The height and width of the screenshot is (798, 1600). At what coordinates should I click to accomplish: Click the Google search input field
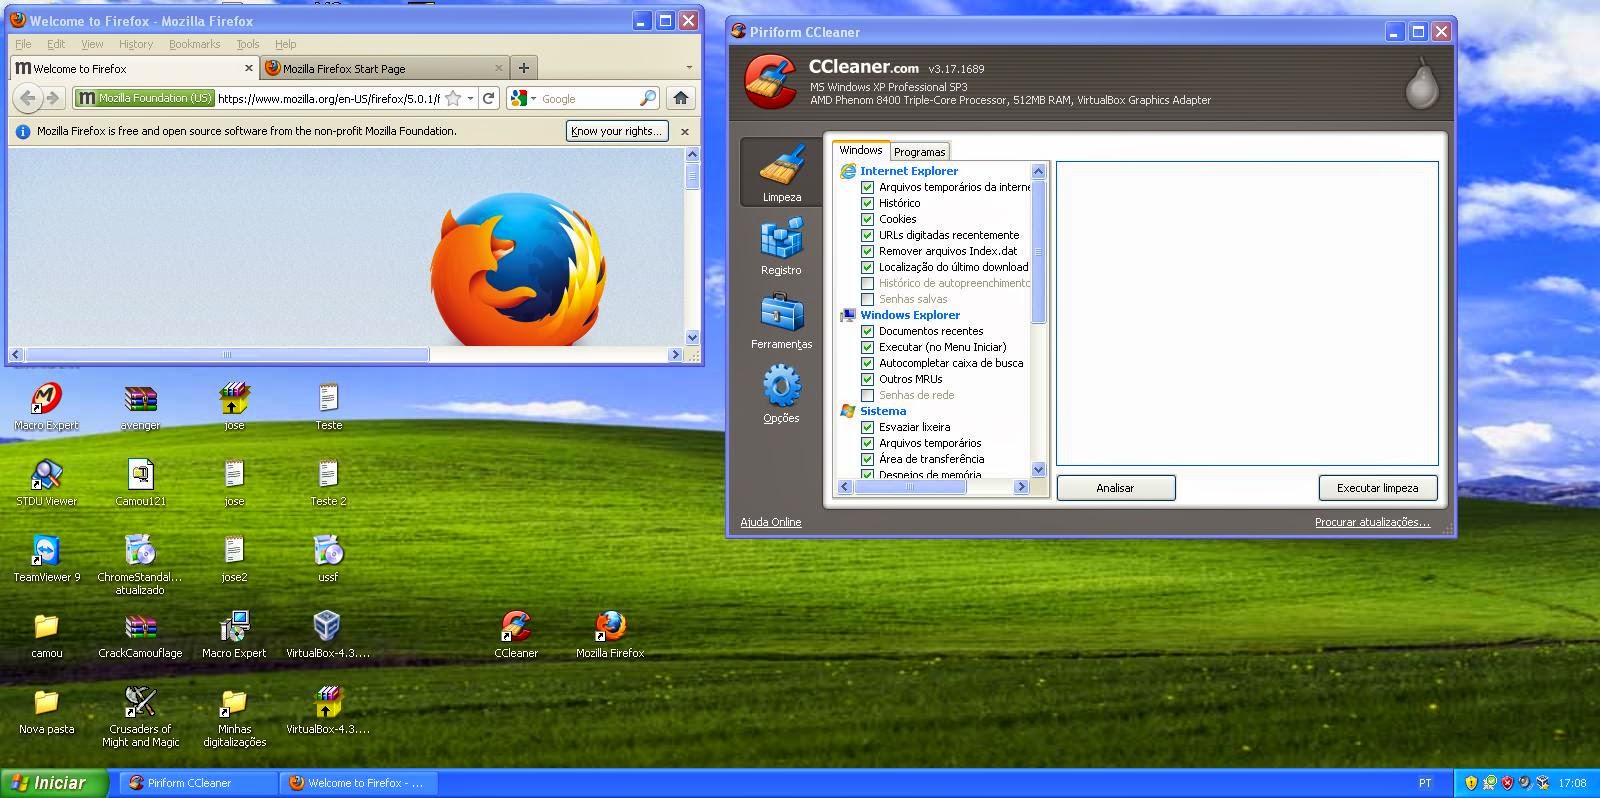(x=588, y=98)
